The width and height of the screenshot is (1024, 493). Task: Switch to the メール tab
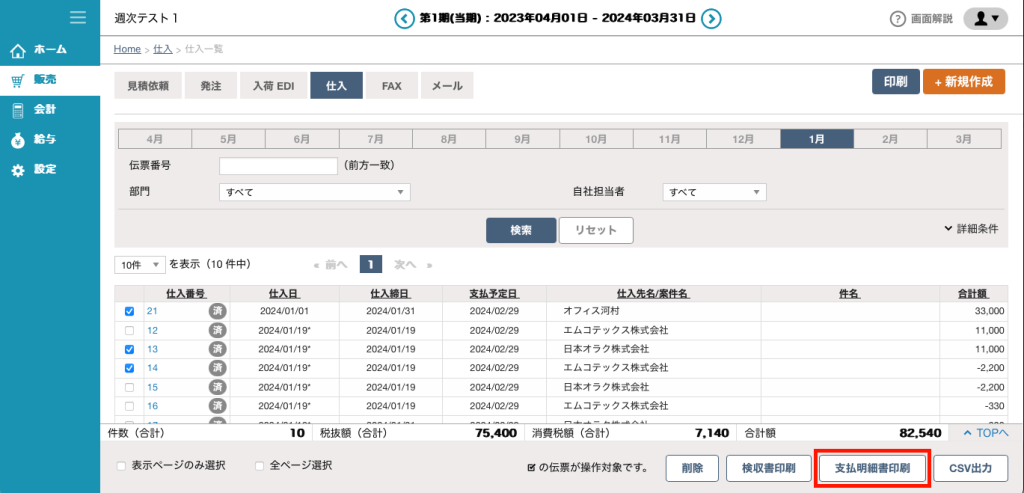coord(447,86)
